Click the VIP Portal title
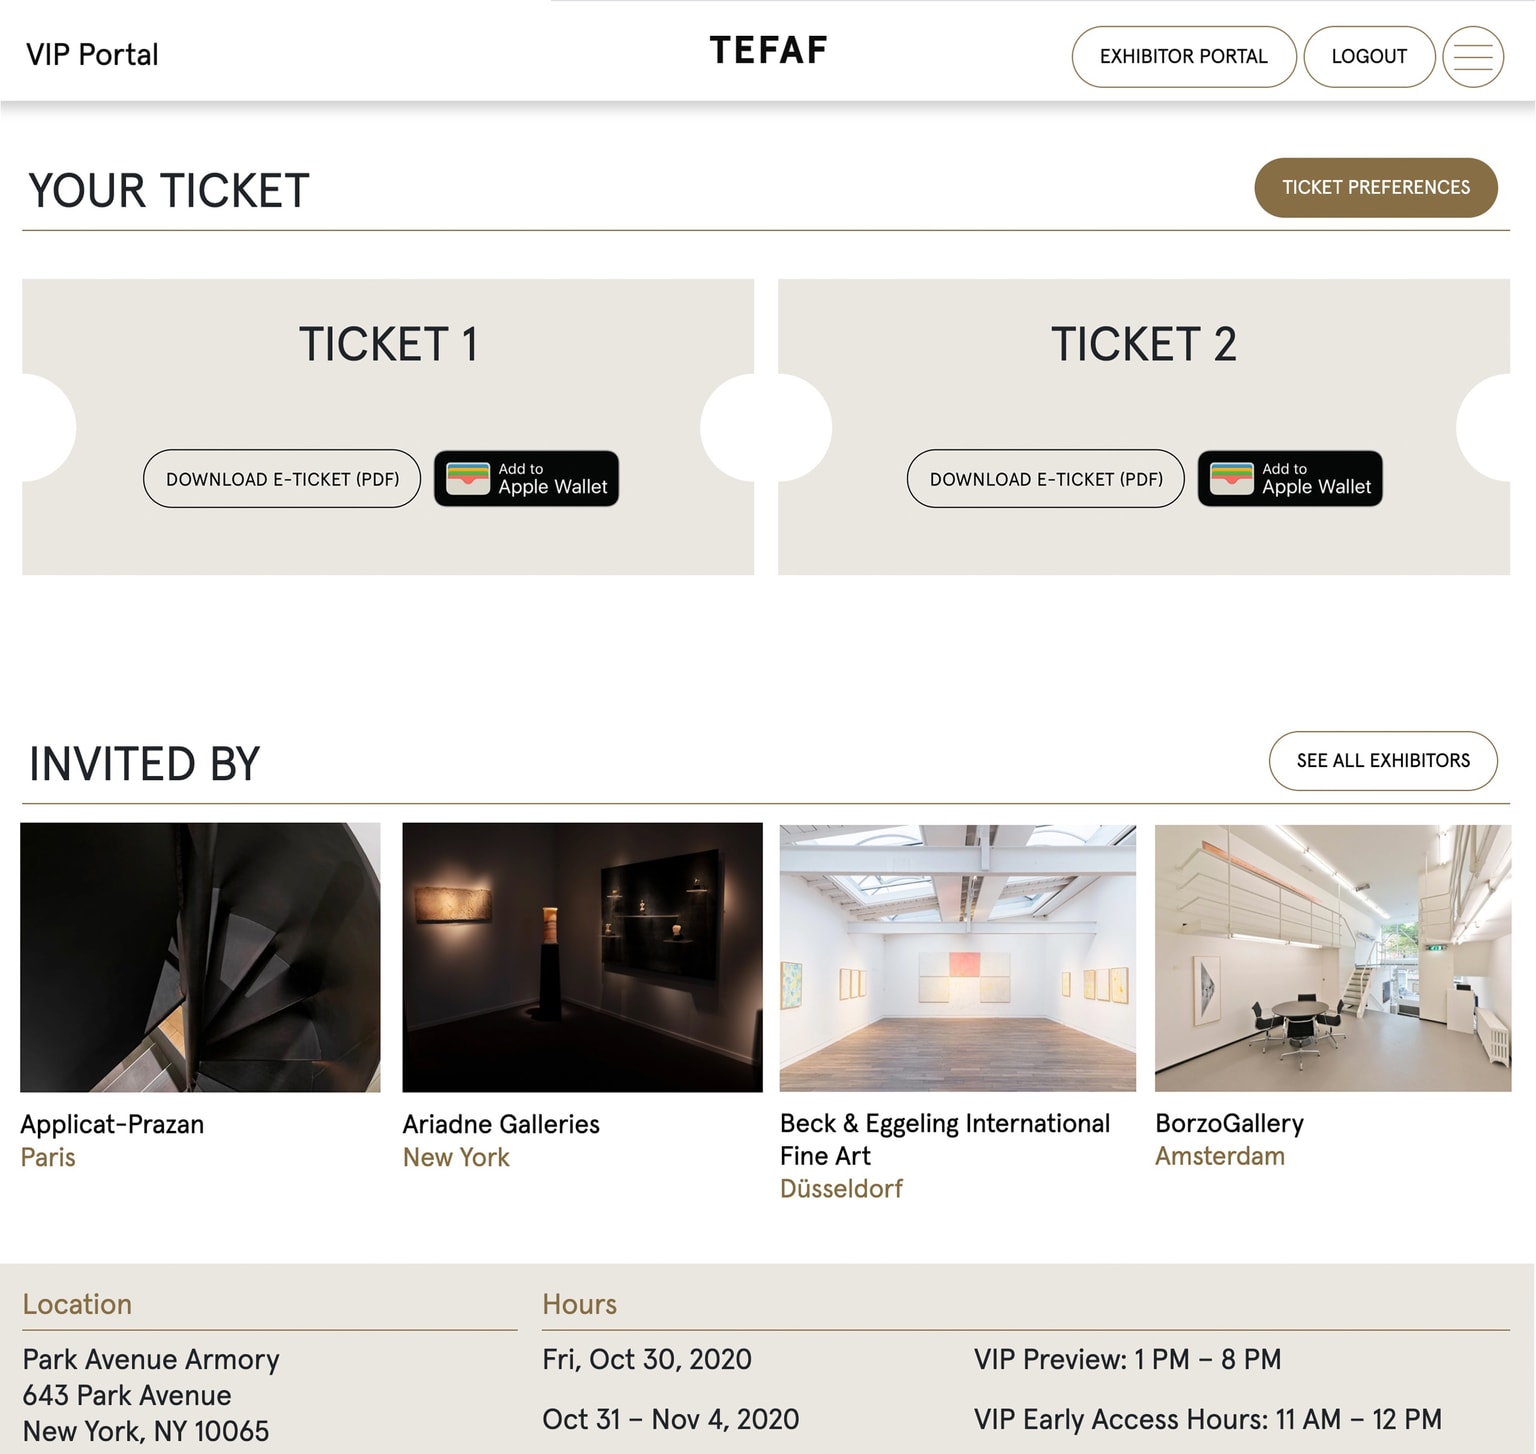Screen dimensions: 1536x1454 click(x=92, y=54)
